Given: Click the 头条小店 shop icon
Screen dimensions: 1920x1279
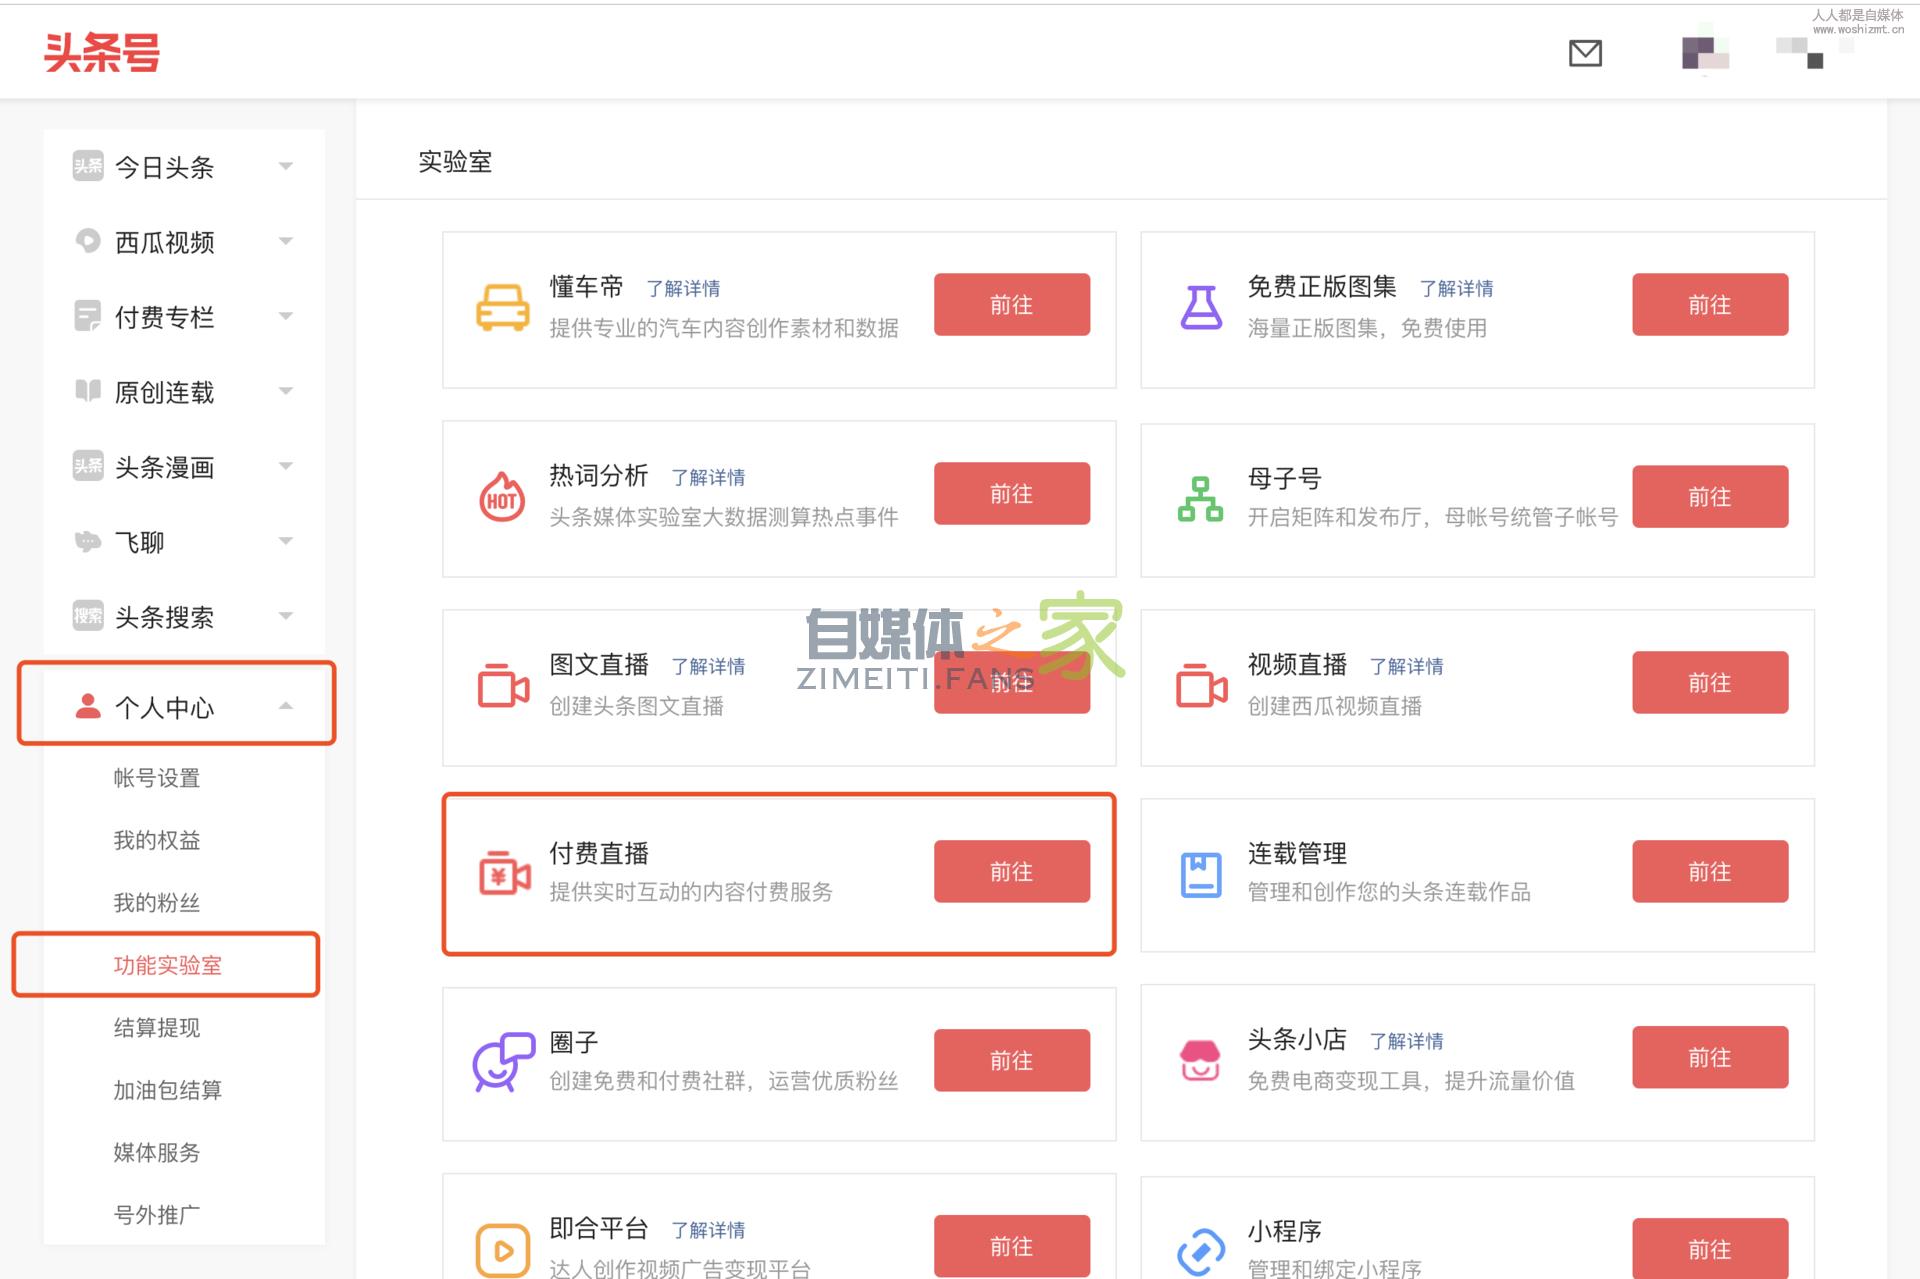Looking at the screenshot, I should coord(1200,1061).
